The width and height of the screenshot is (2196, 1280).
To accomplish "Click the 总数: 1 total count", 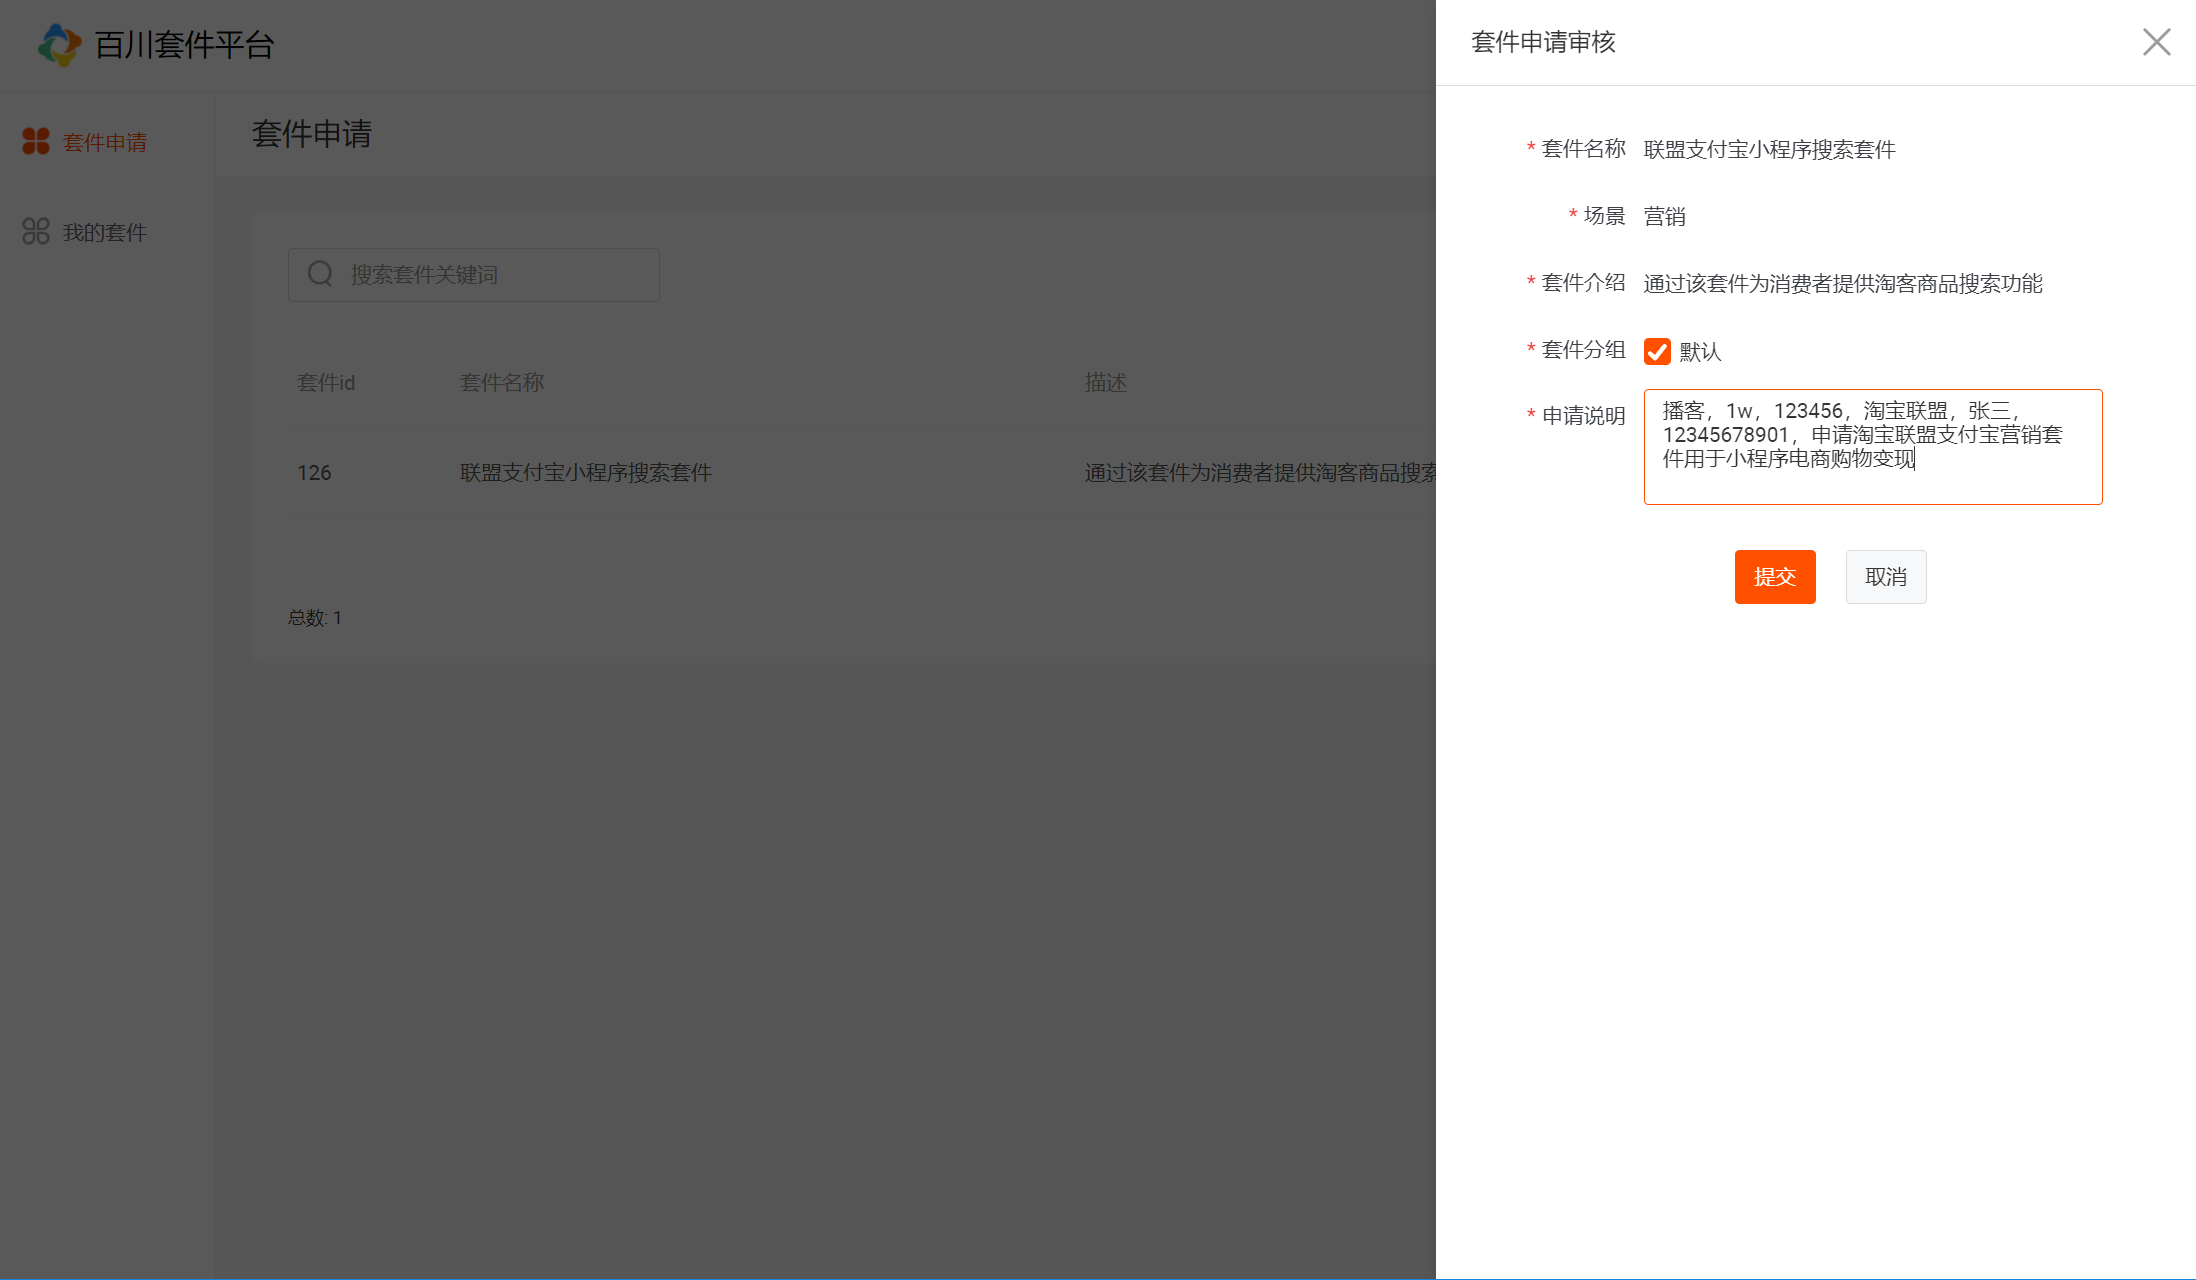I will [315, 618].
